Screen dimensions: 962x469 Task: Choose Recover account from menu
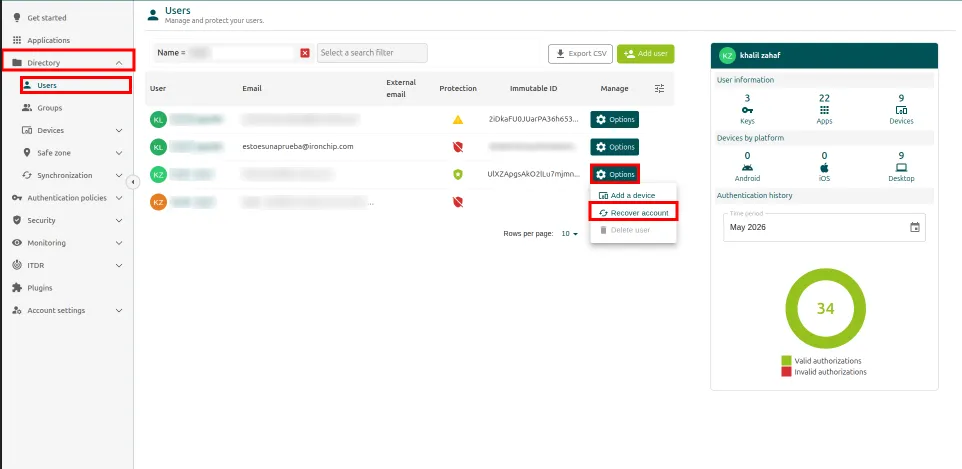(x=633, y=212)
